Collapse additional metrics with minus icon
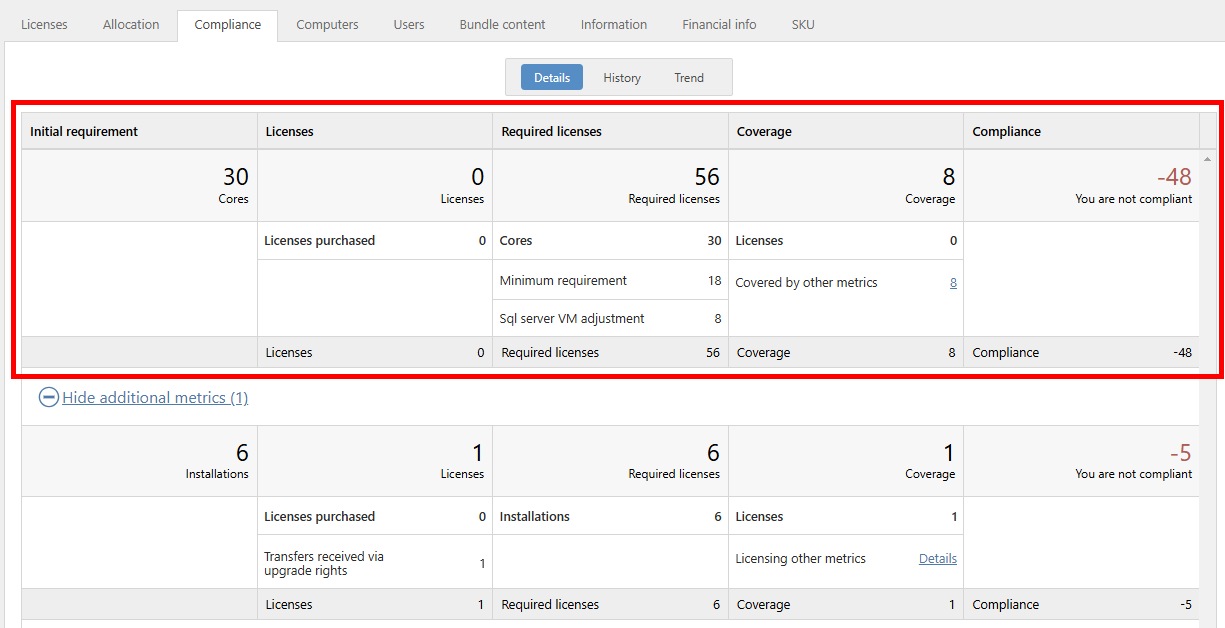The image size is (1225, 628). (49, 397)
